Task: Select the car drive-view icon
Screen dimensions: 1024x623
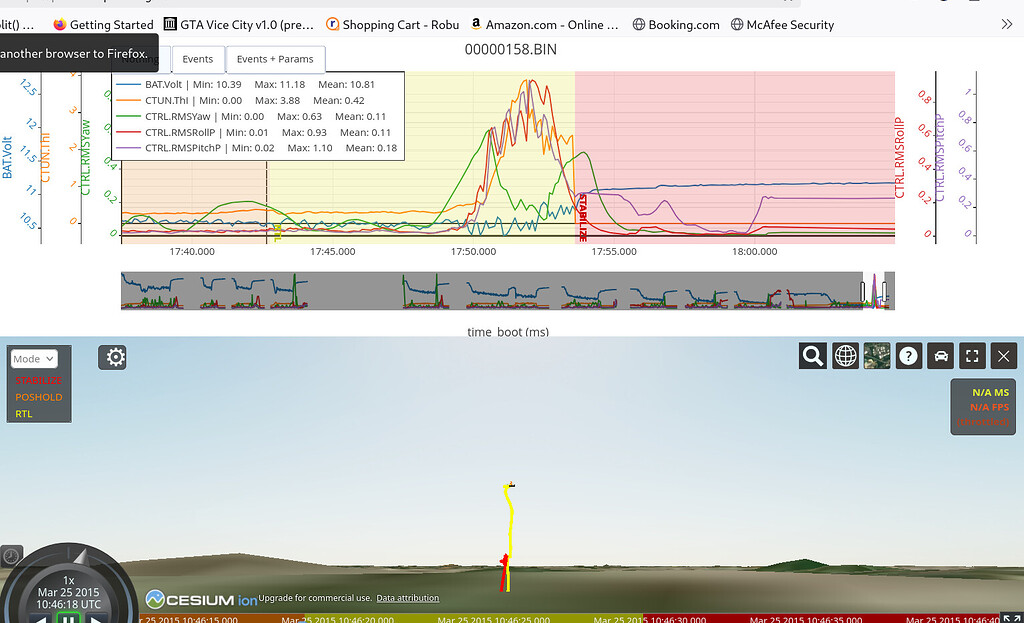Action: (940, 355)
